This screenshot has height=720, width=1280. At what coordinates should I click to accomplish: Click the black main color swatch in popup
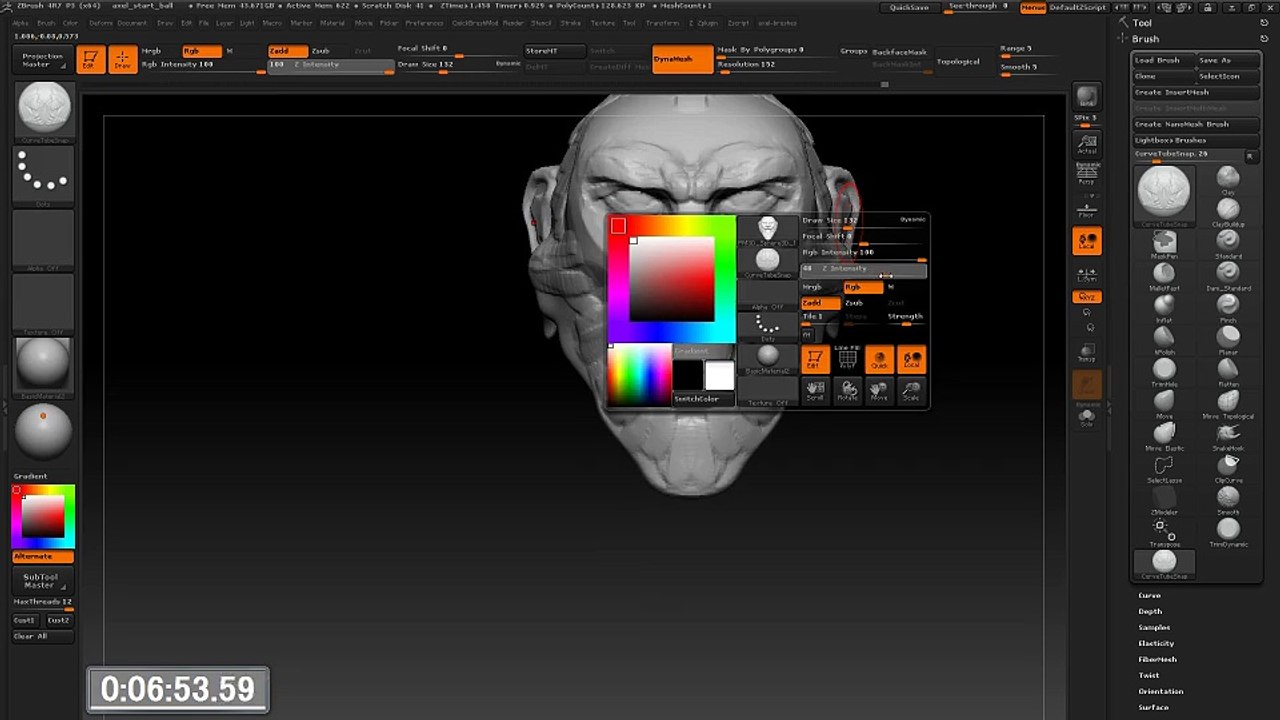click(x=687, y=376)
